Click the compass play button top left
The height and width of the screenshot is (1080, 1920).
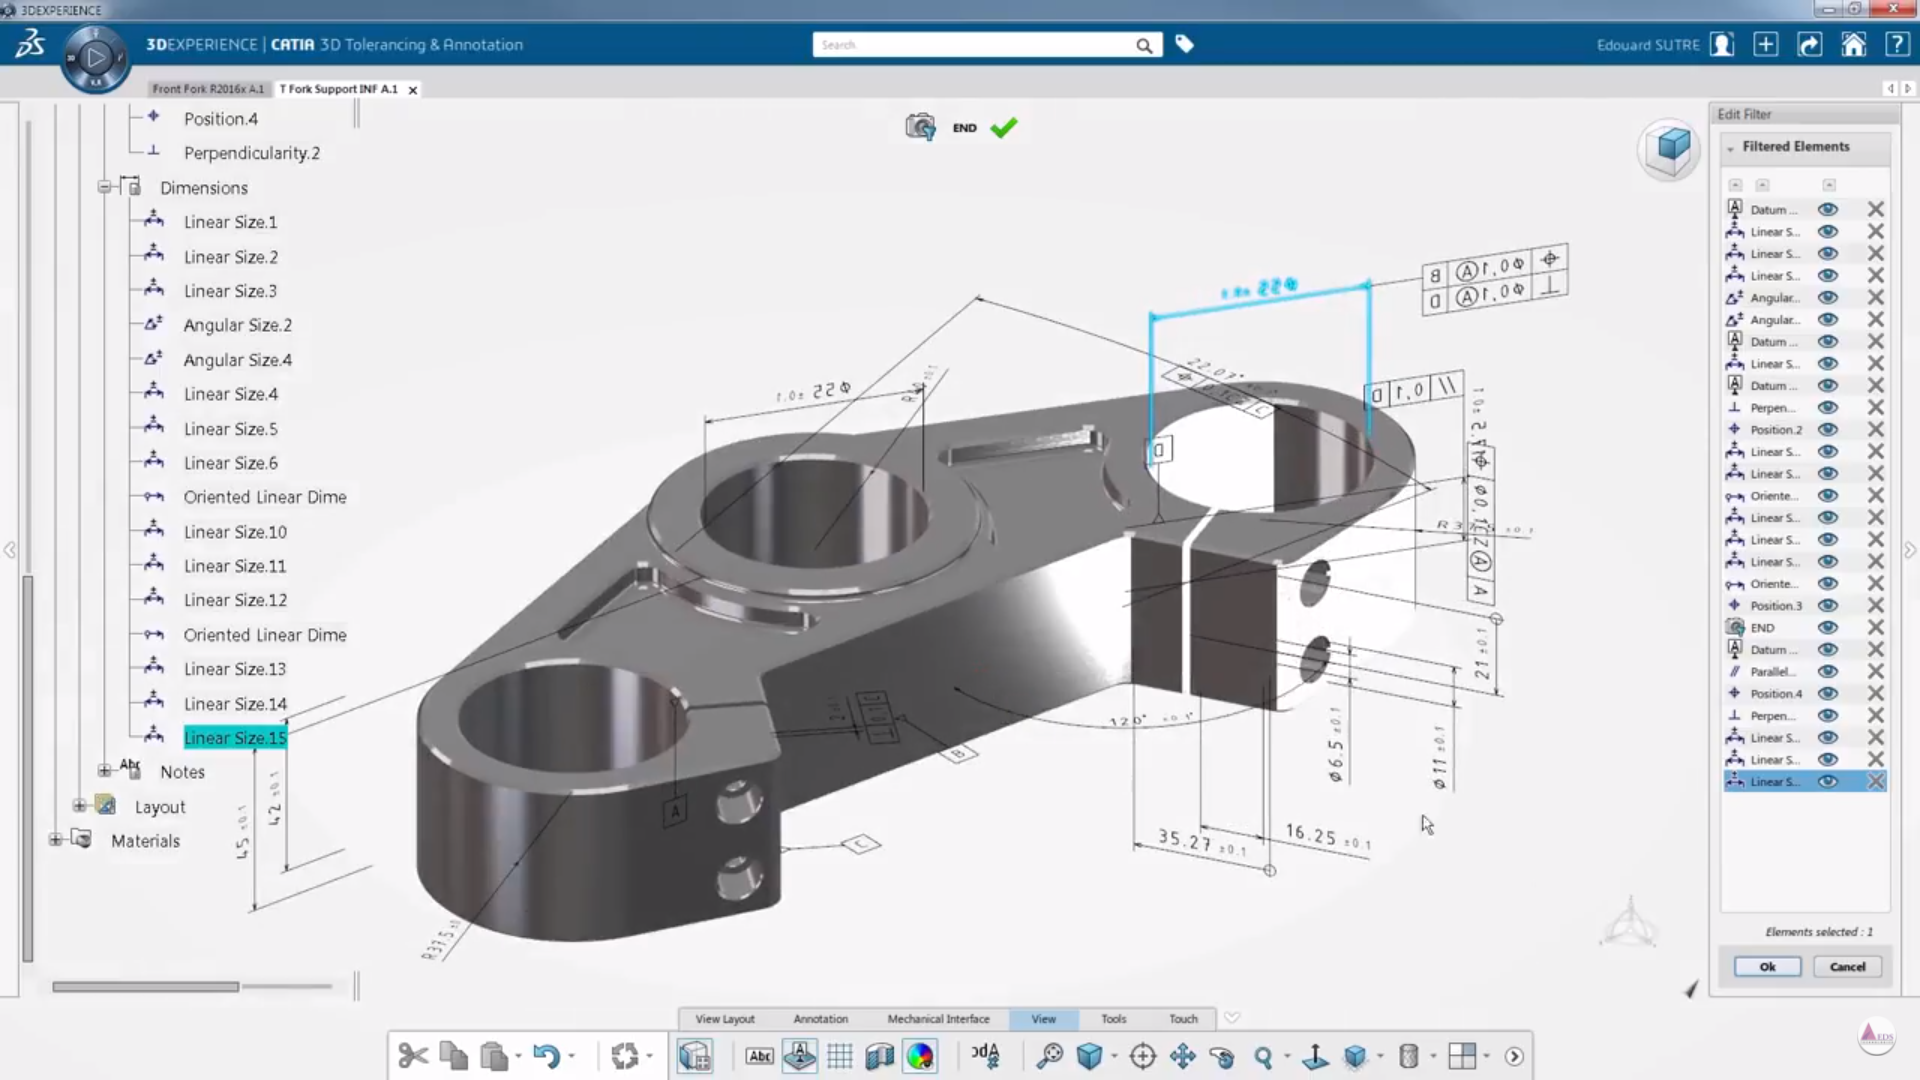tap(96, 58)
